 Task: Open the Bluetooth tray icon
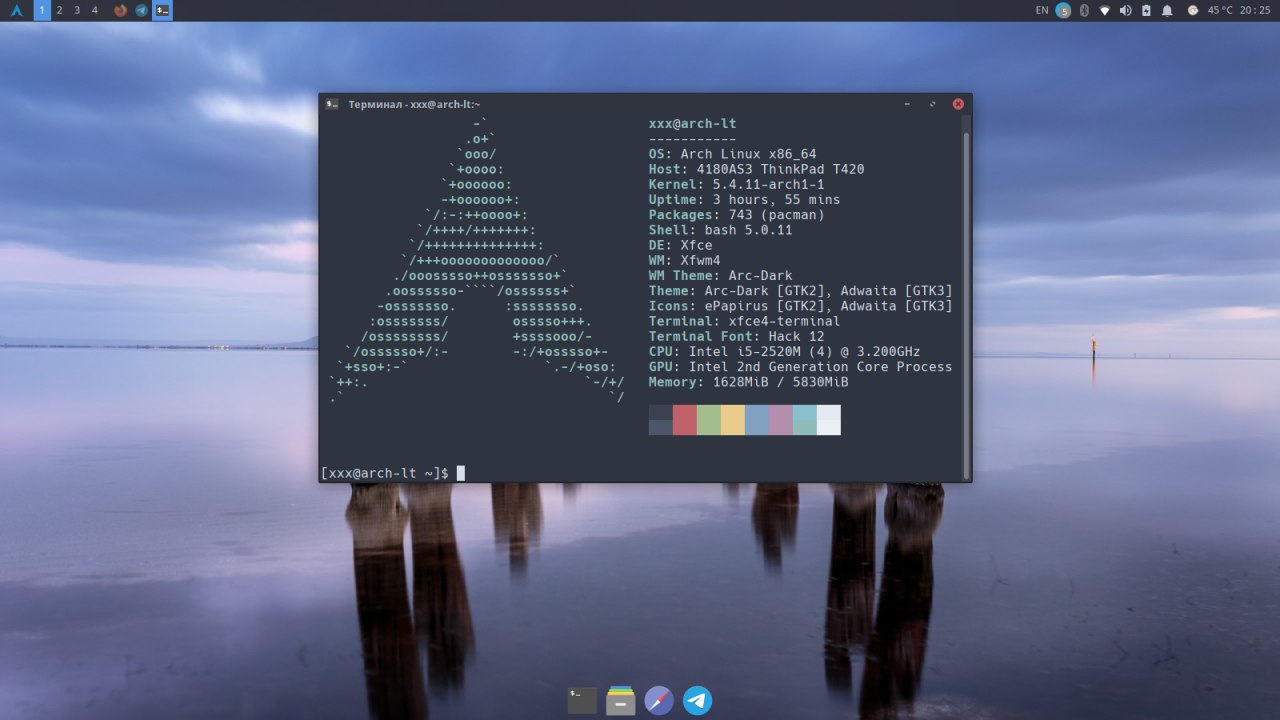click(x=1084, y=10)
